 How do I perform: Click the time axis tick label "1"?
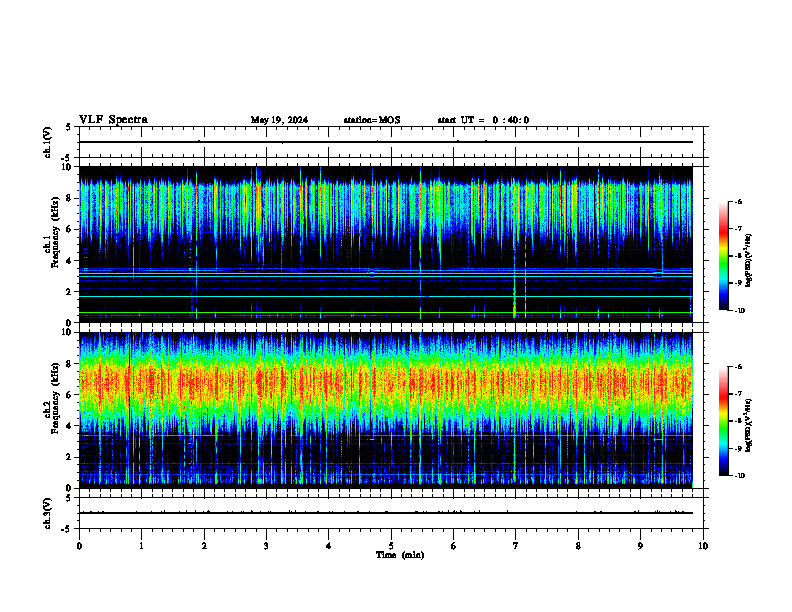coord(141,546)
